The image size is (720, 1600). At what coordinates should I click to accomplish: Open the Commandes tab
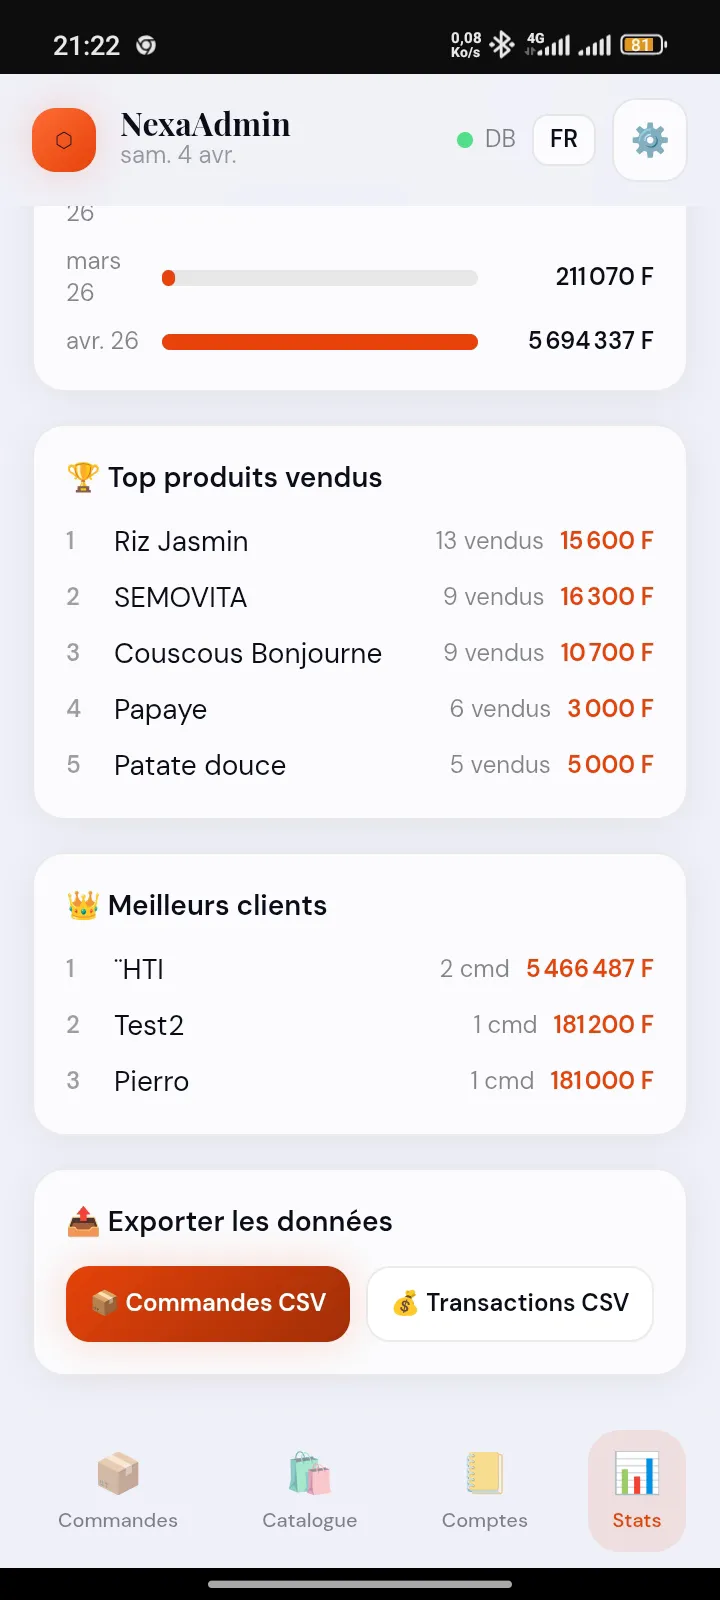118,1491
